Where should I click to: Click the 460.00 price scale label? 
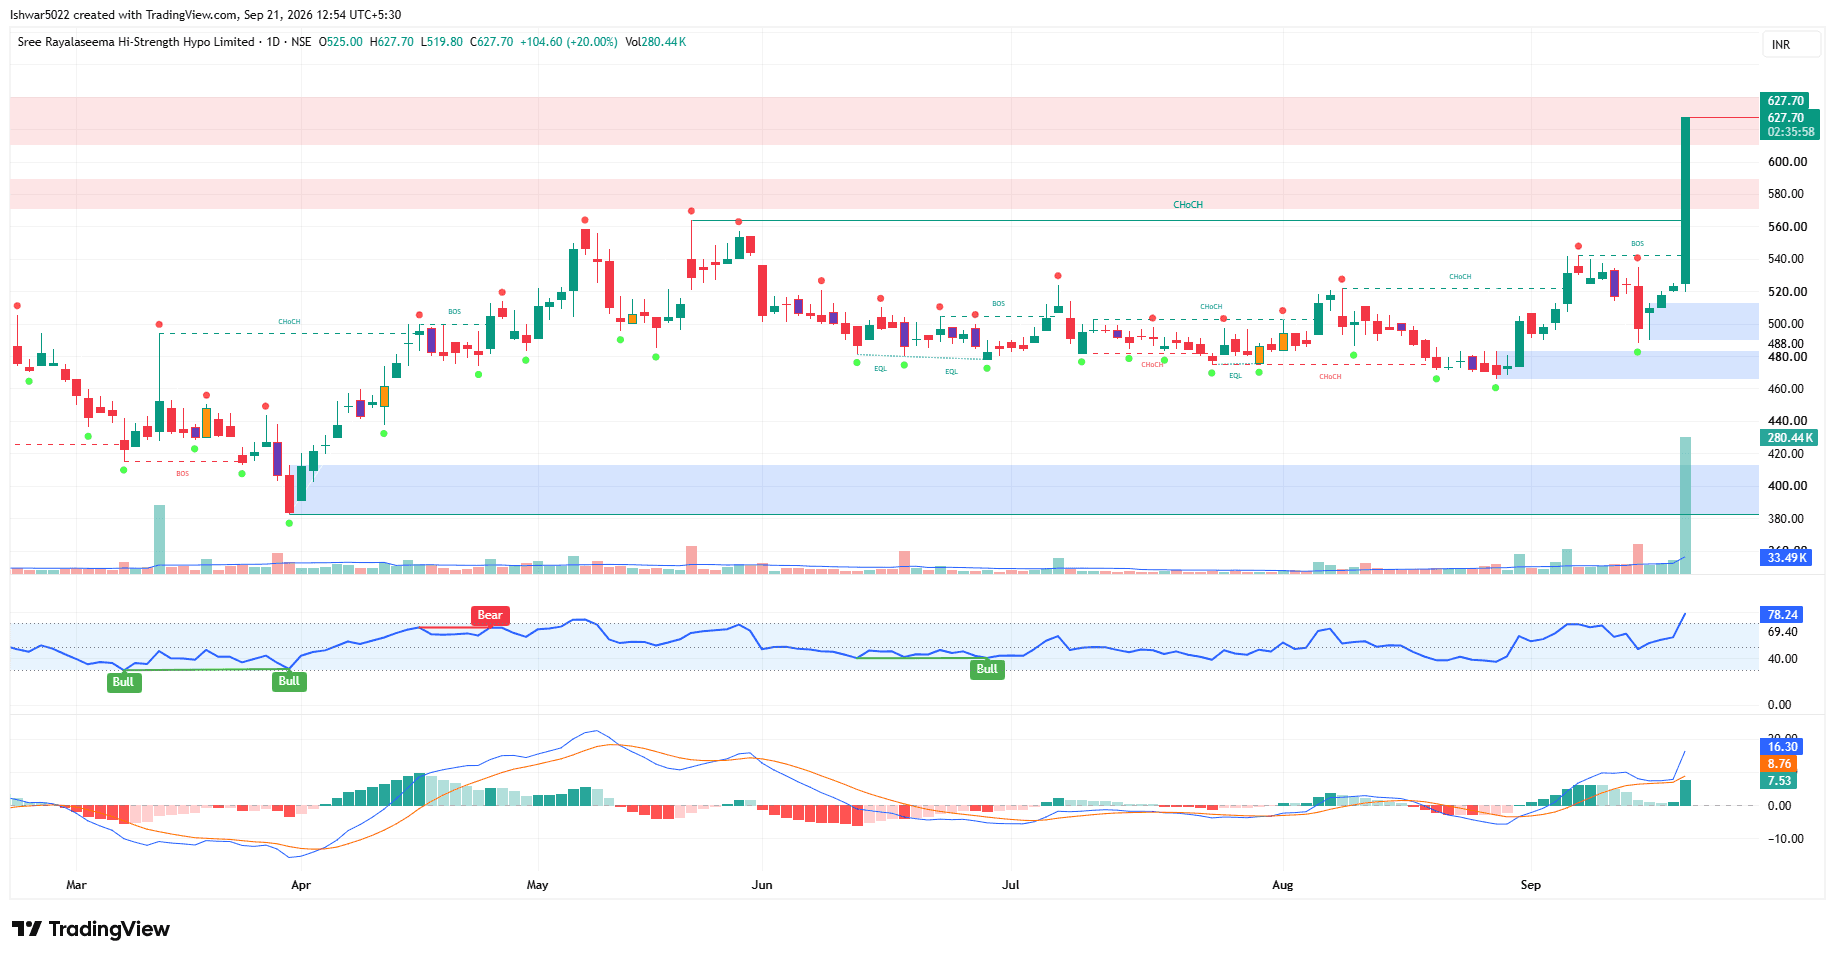pos(1787,389)
